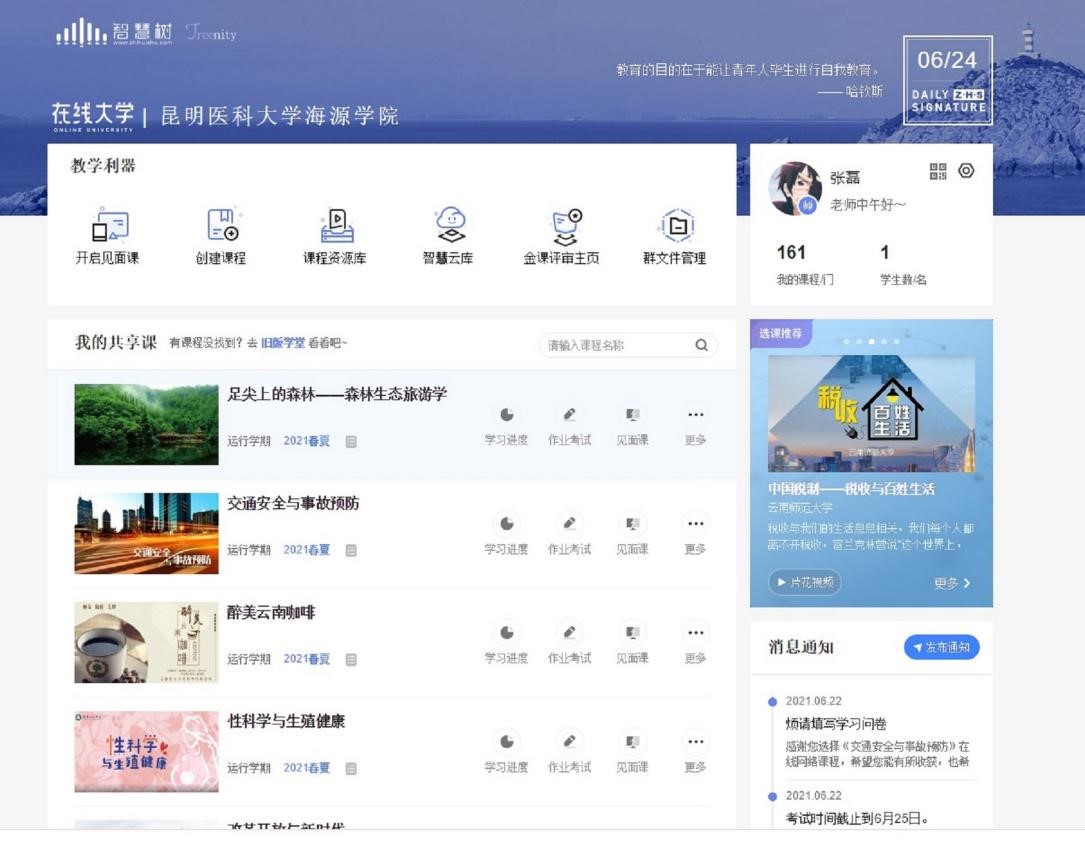Image resolution: width=1085 pixels, height=847 pixels.
Task: Open the settings gear in profile card
Action: pos(967,170)
